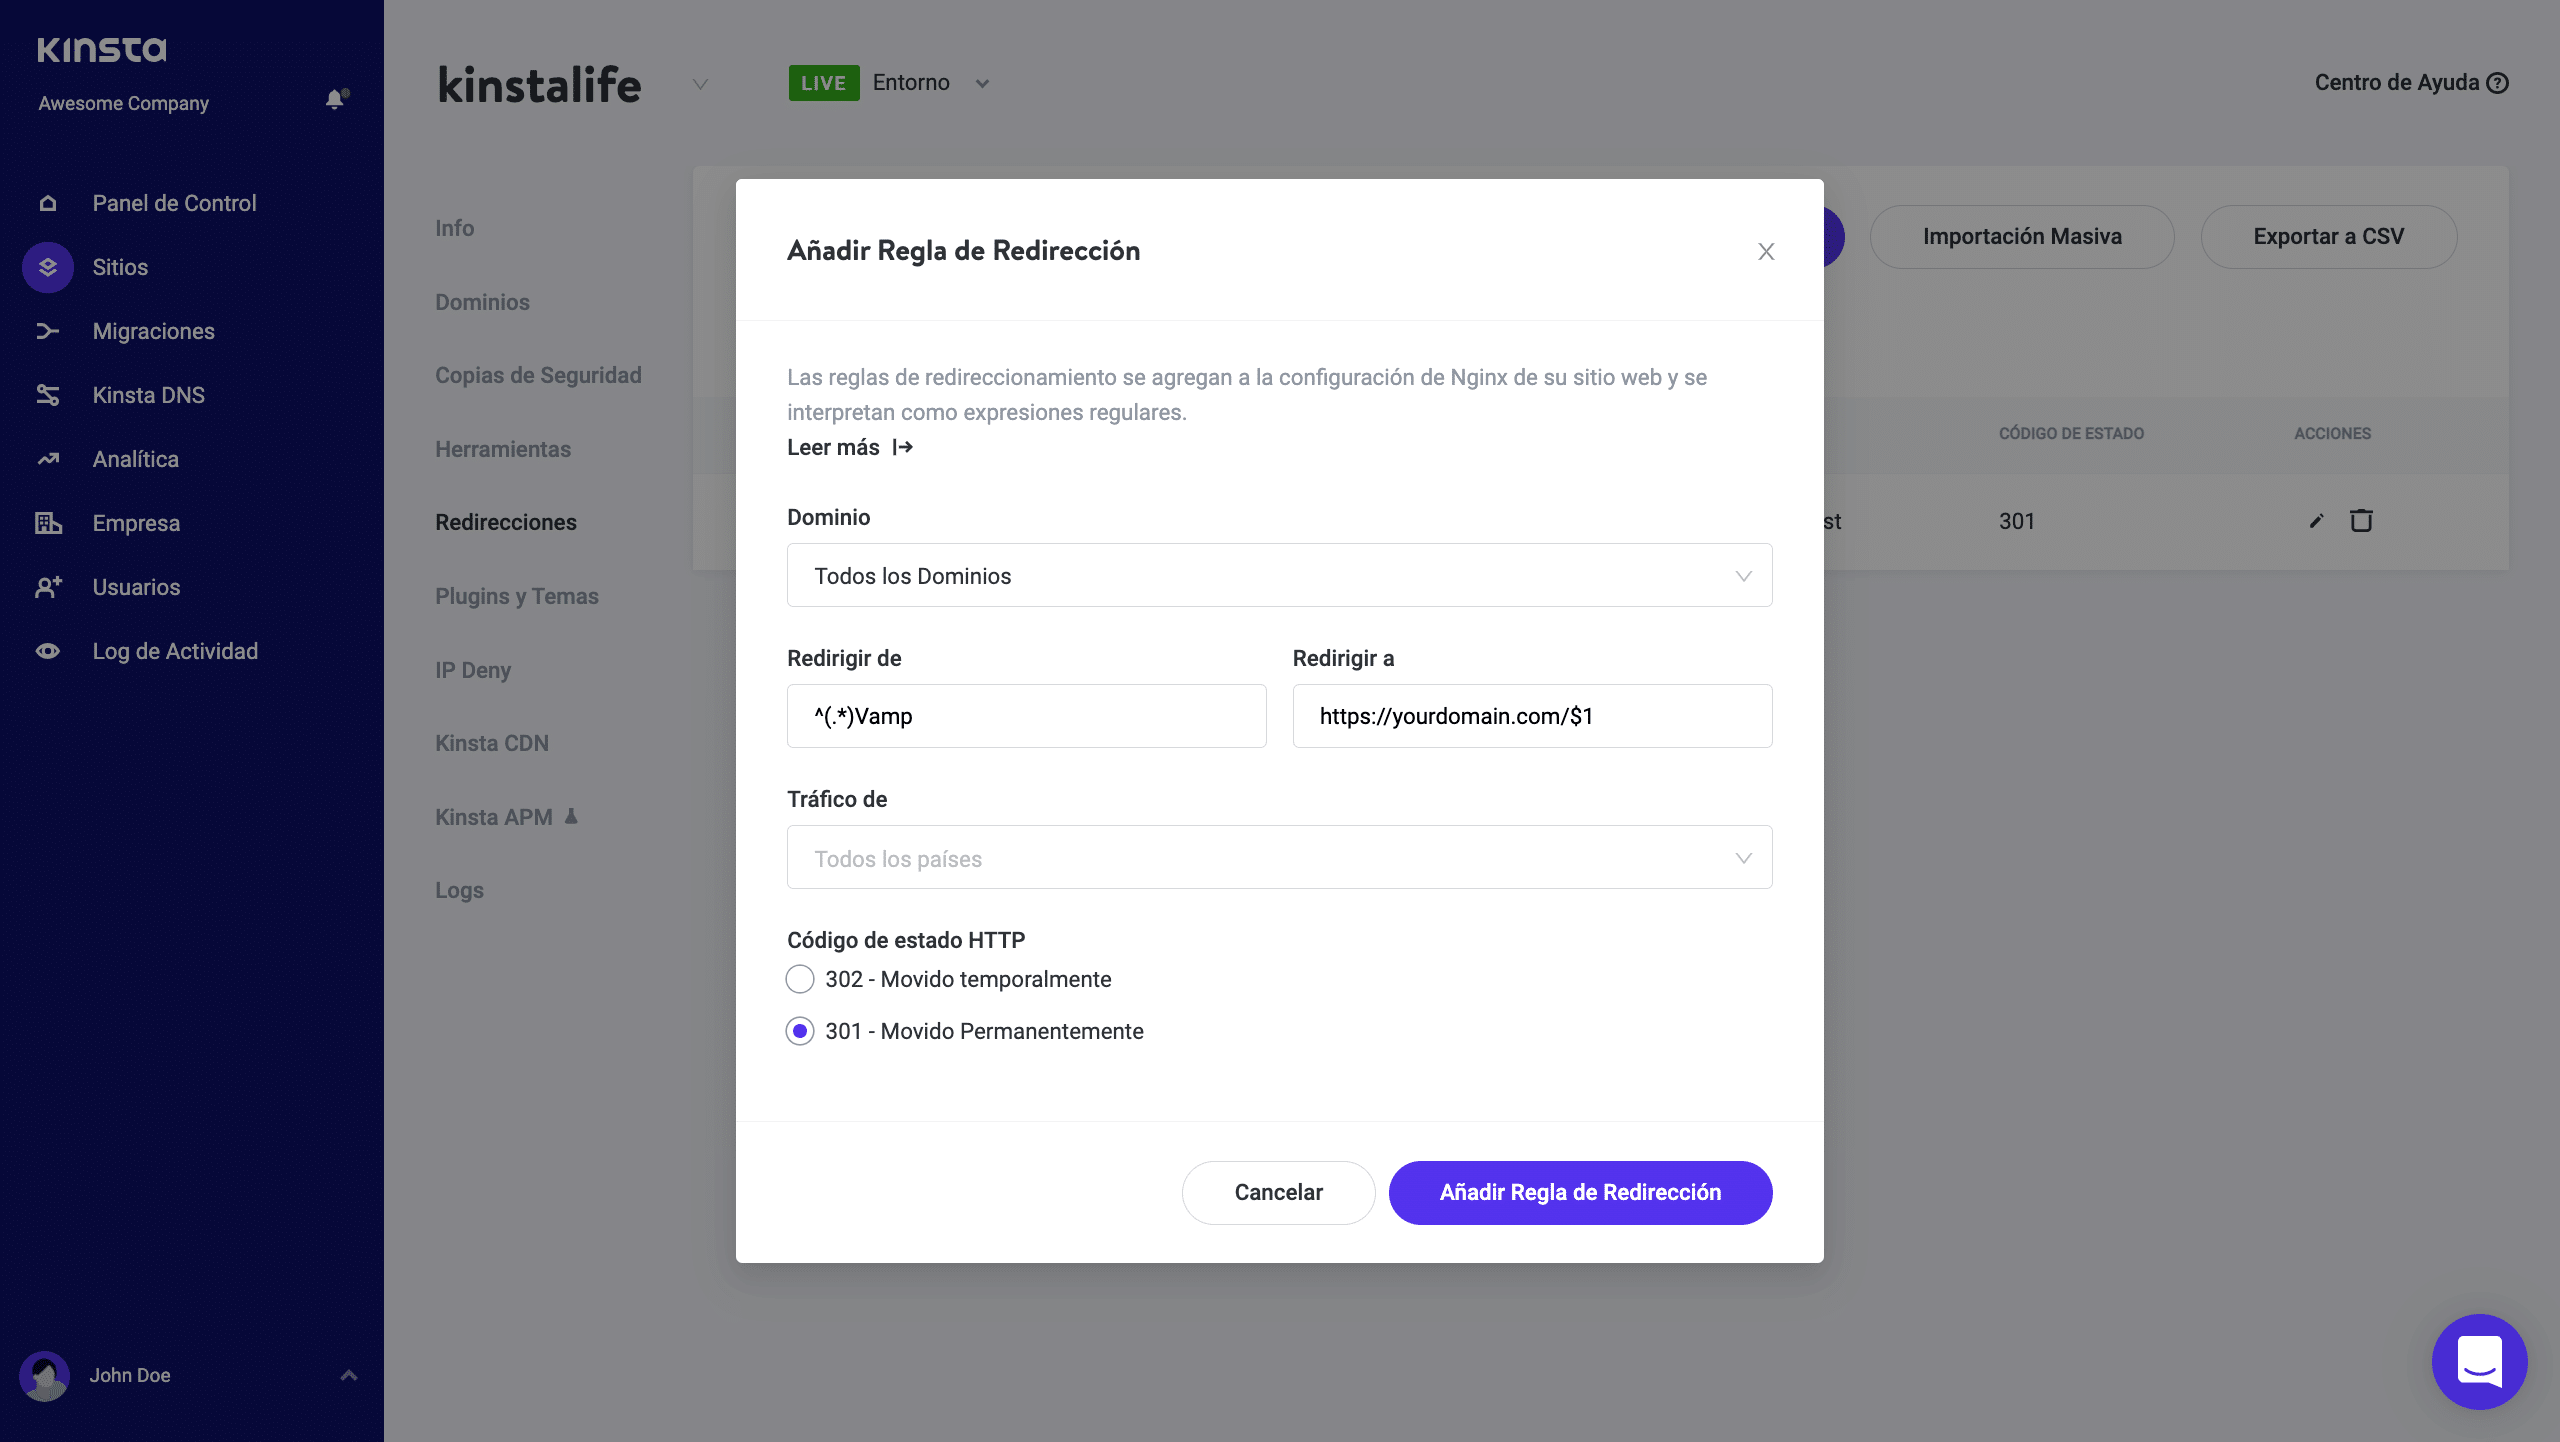The width and height of the screenshot is (2560, 1442).
Task: Open the Intercom chat bubble
Action: tap(2478, 1361)
